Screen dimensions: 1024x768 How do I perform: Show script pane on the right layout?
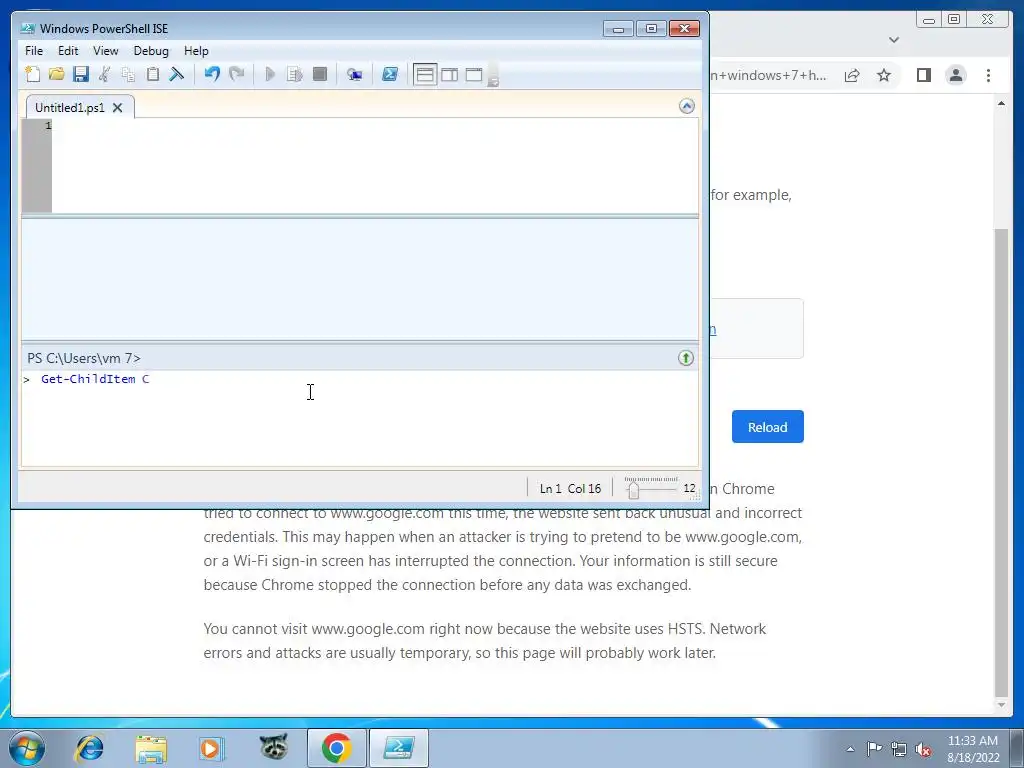449,74
